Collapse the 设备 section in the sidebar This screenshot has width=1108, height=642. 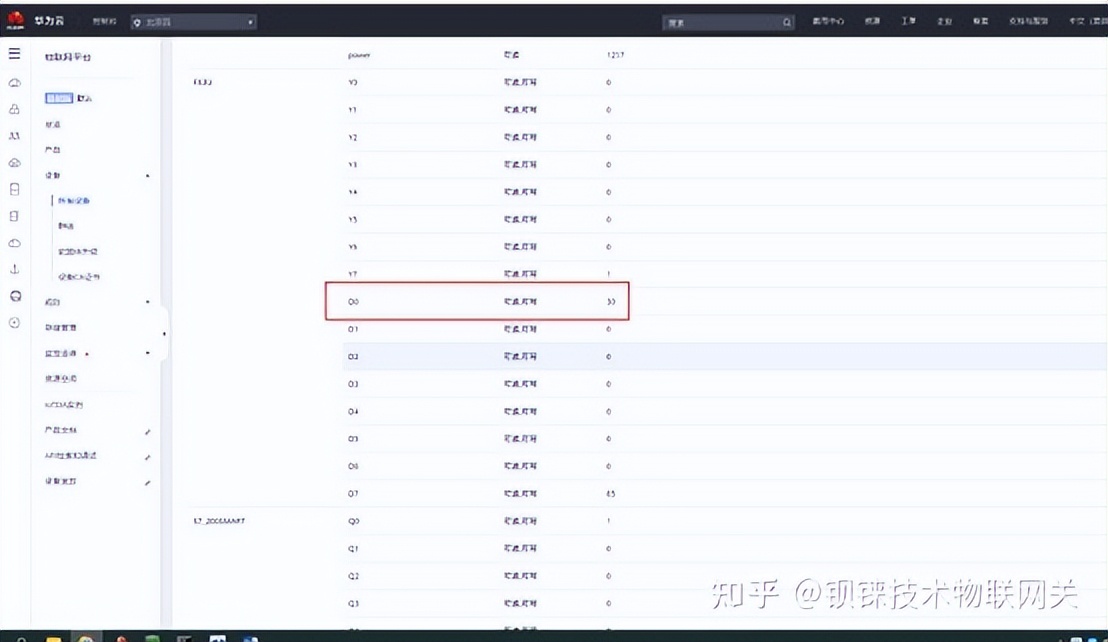click(x=148, y=175)
